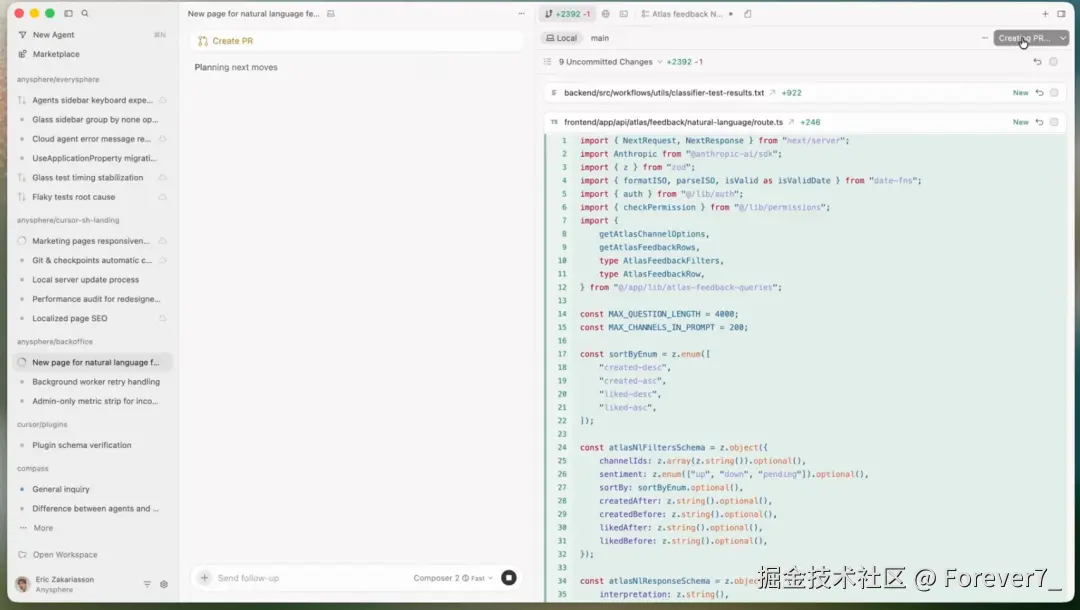The width and height of the screenshot is (1080, 610).
Task: Open settings gear in the sidebar footer
Action: (164, 584)
